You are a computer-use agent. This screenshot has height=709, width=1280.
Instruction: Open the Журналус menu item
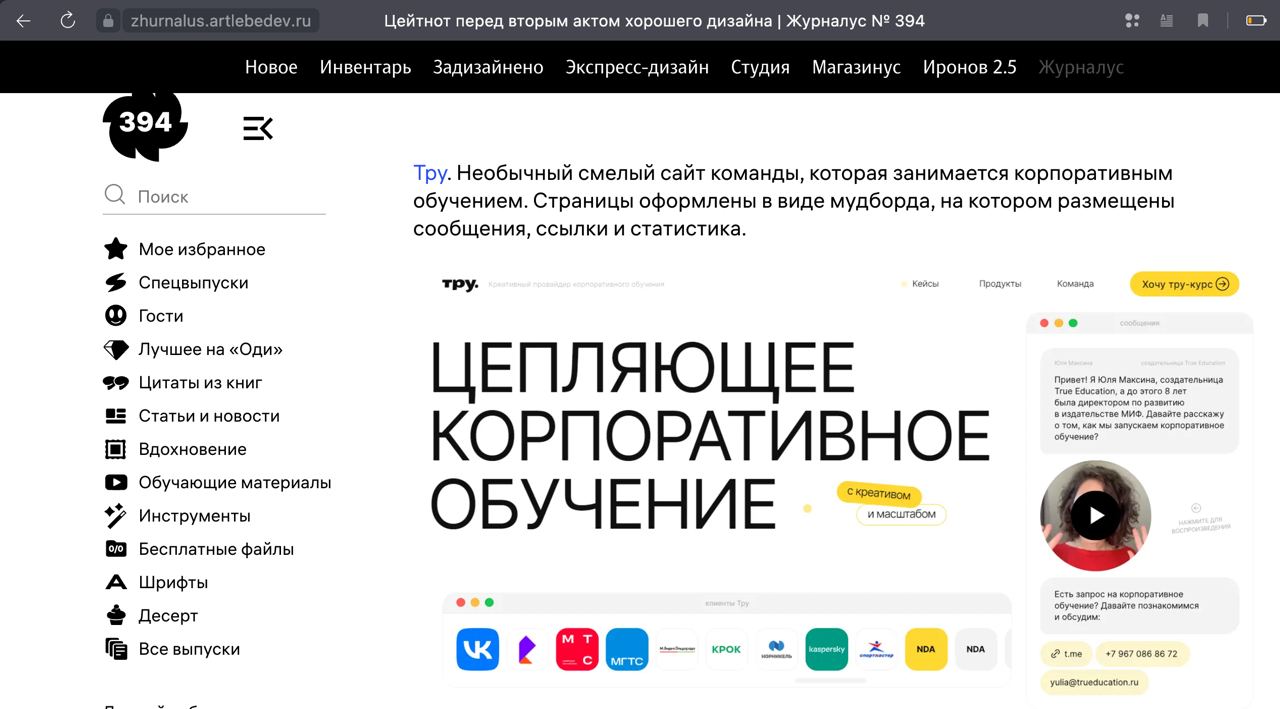1081,67
